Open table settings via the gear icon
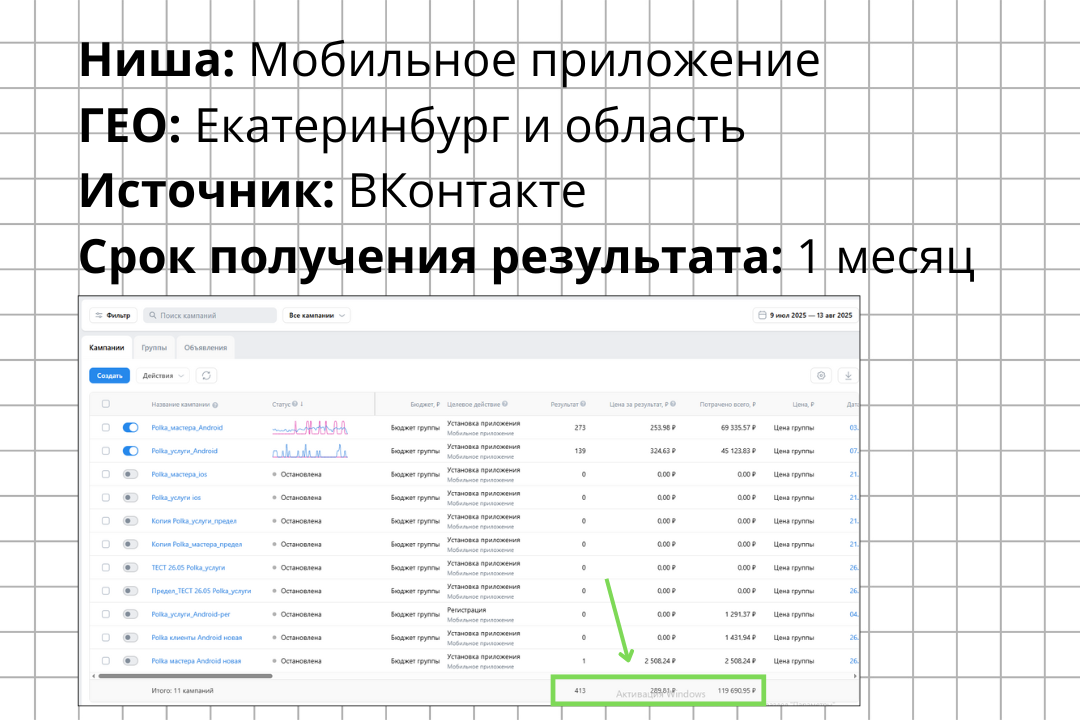The height and width of the screenshot is (720, 1080). tap(821, 376)
